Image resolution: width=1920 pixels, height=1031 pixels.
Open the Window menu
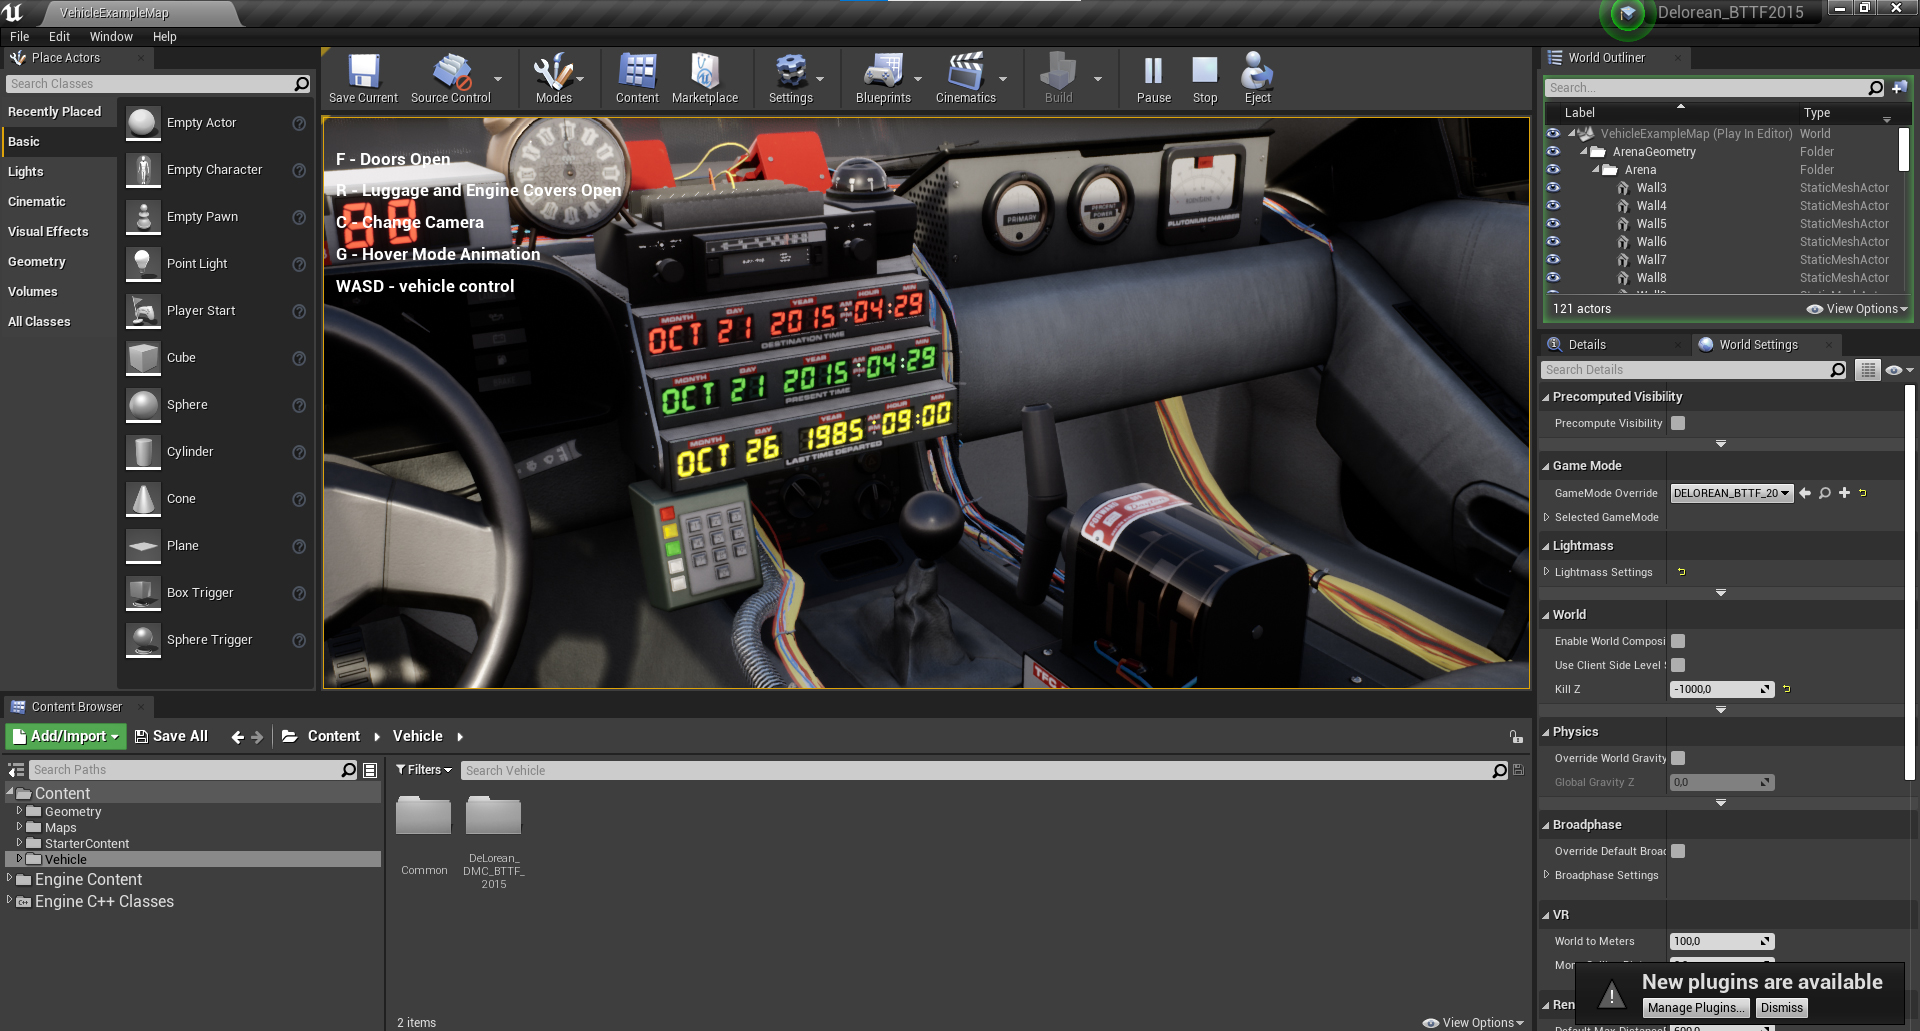tap(111, 37)
